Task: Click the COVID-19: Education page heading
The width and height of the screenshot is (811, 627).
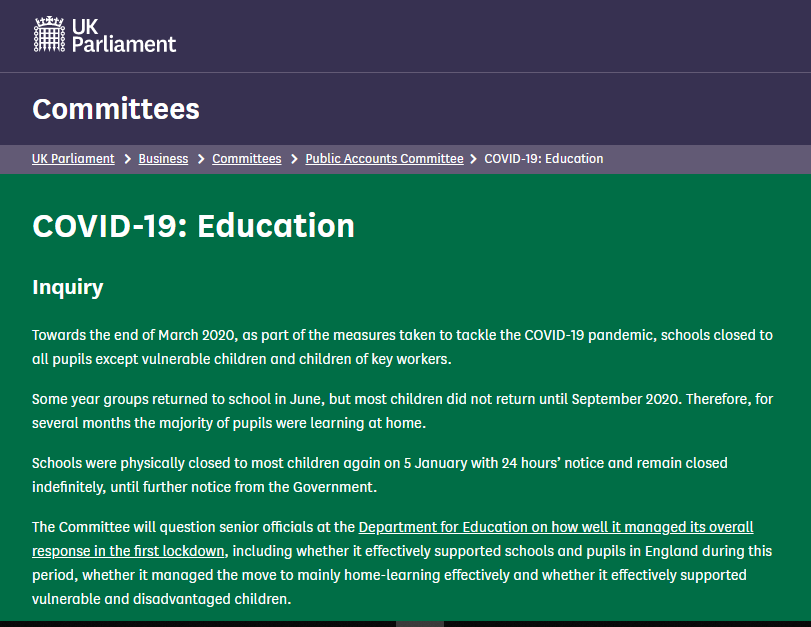Action: click(193, 226)
